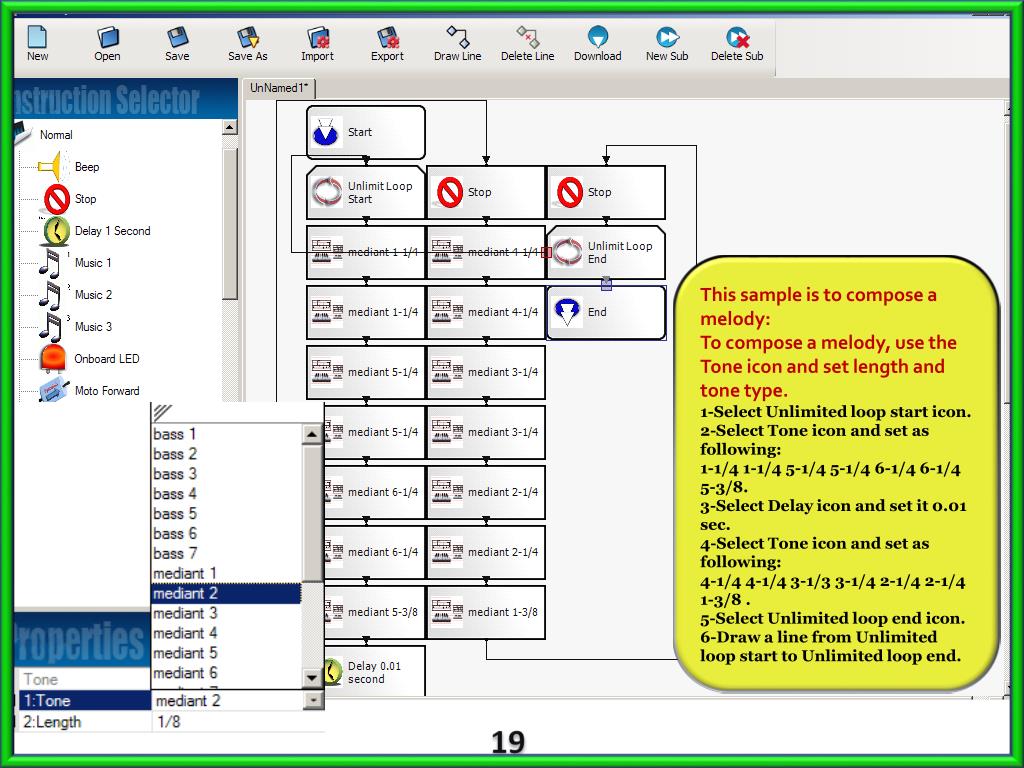This screenshot has height=768, width=1024.
Task: Choose the highlighted mediant 2 list entry
Action: coord(226,594)
